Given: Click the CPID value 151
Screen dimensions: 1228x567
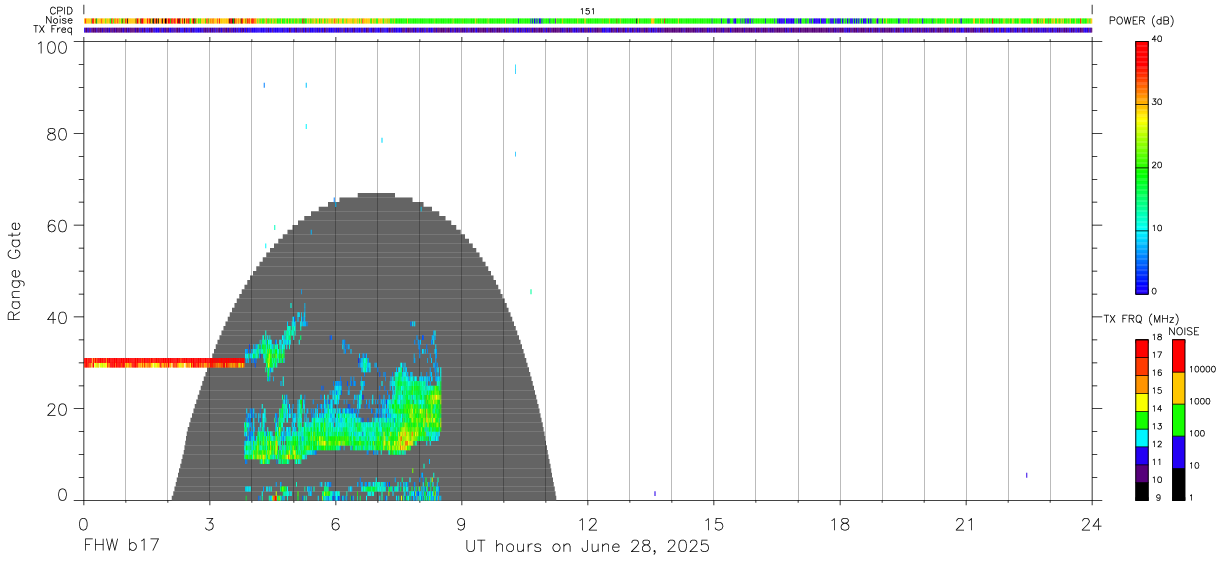Looking at the screenshot, I should (588, 11).
